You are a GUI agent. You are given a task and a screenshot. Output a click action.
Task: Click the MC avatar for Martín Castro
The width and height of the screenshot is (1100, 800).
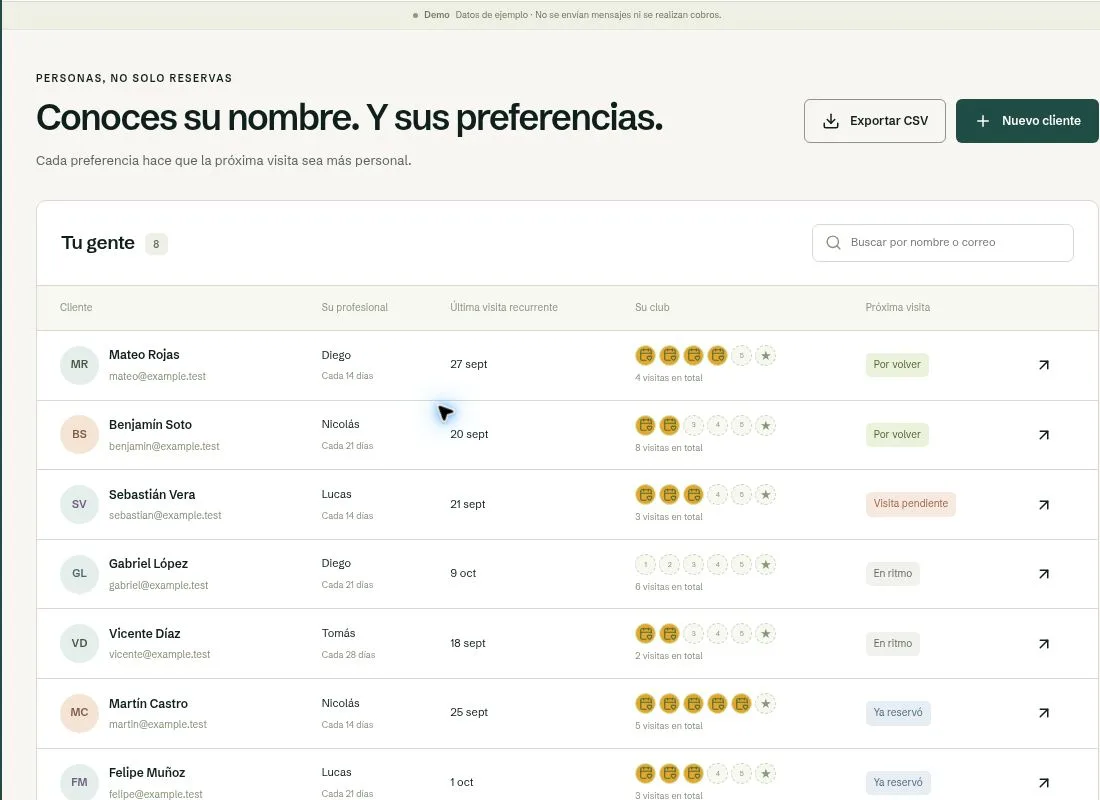point(79,712)
